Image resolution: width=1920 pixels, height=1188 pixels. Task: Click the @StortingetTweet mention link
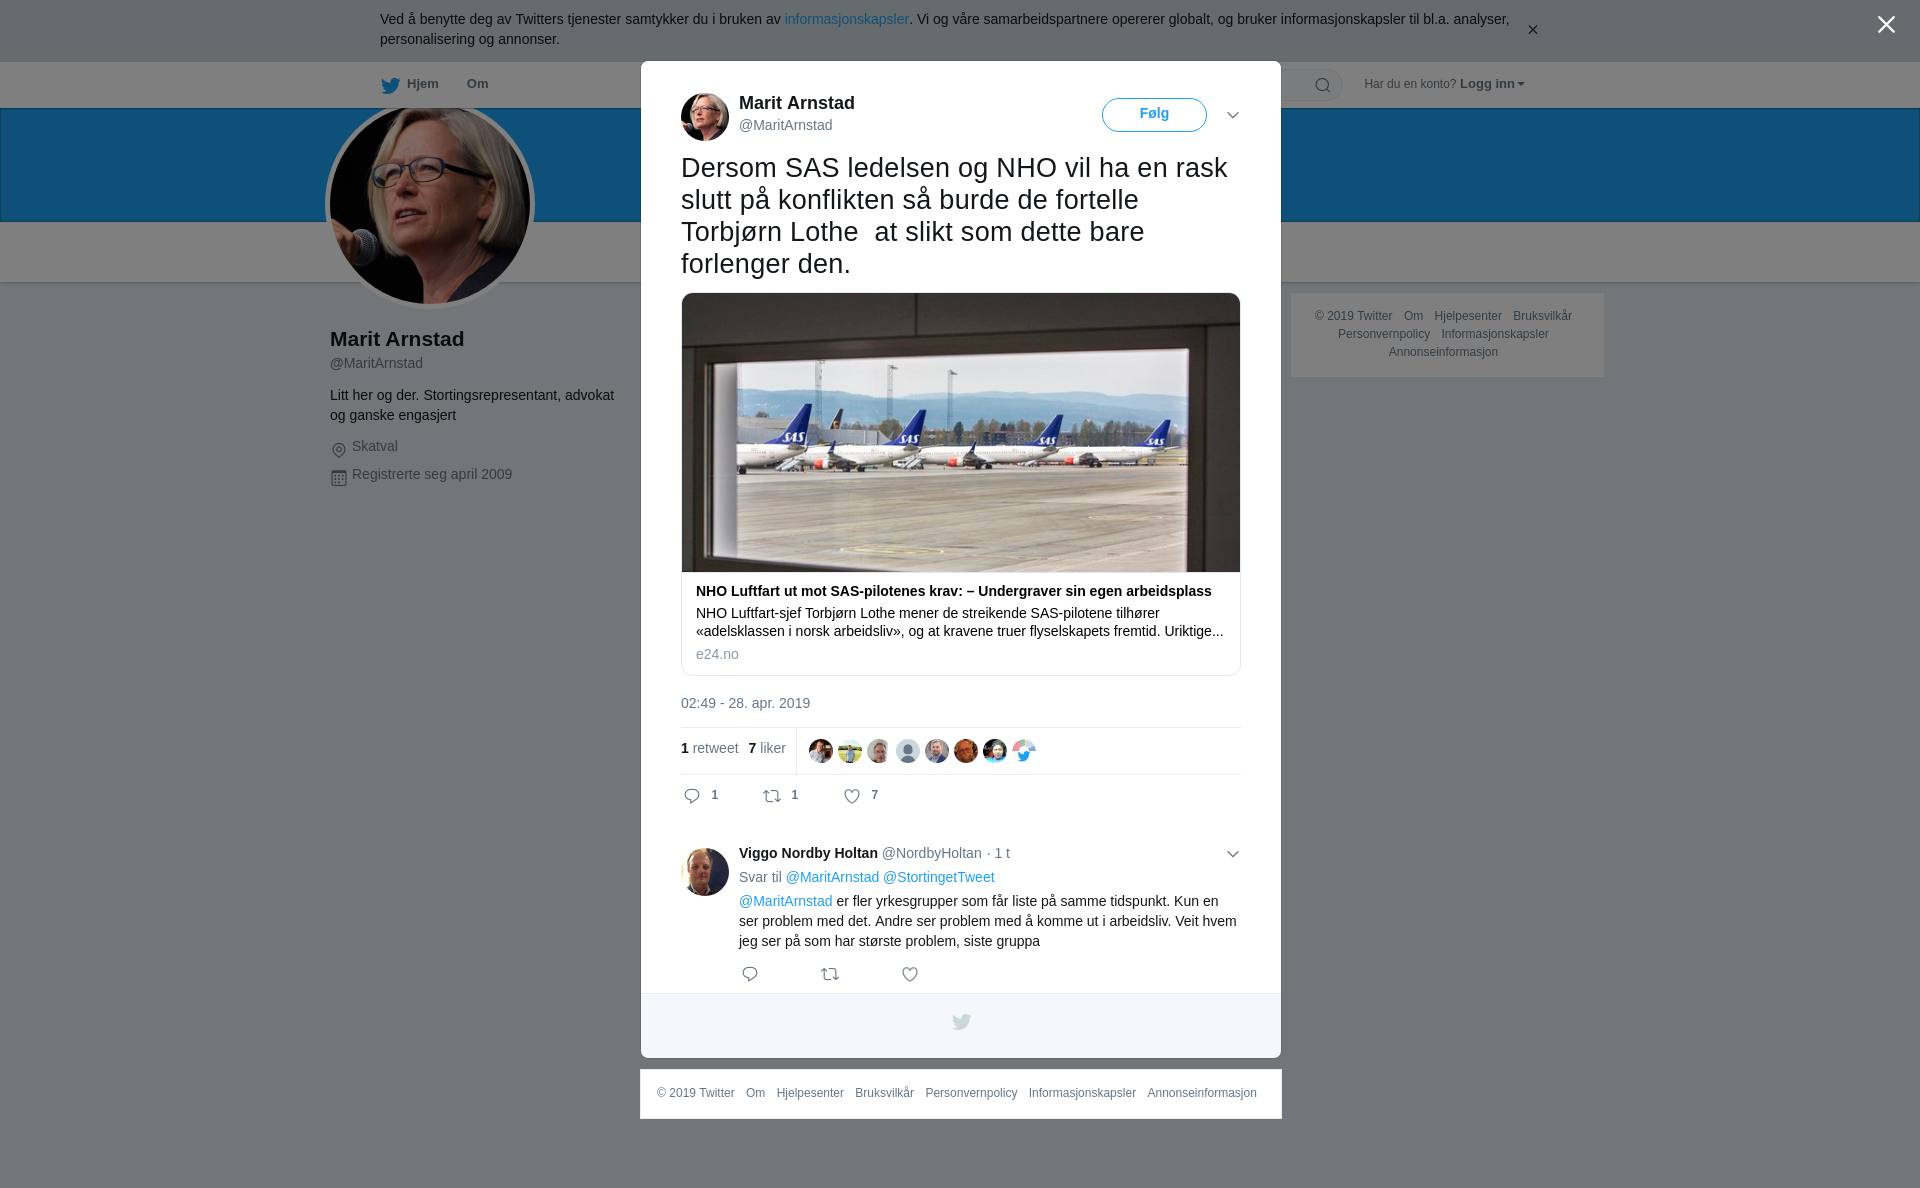938,877
